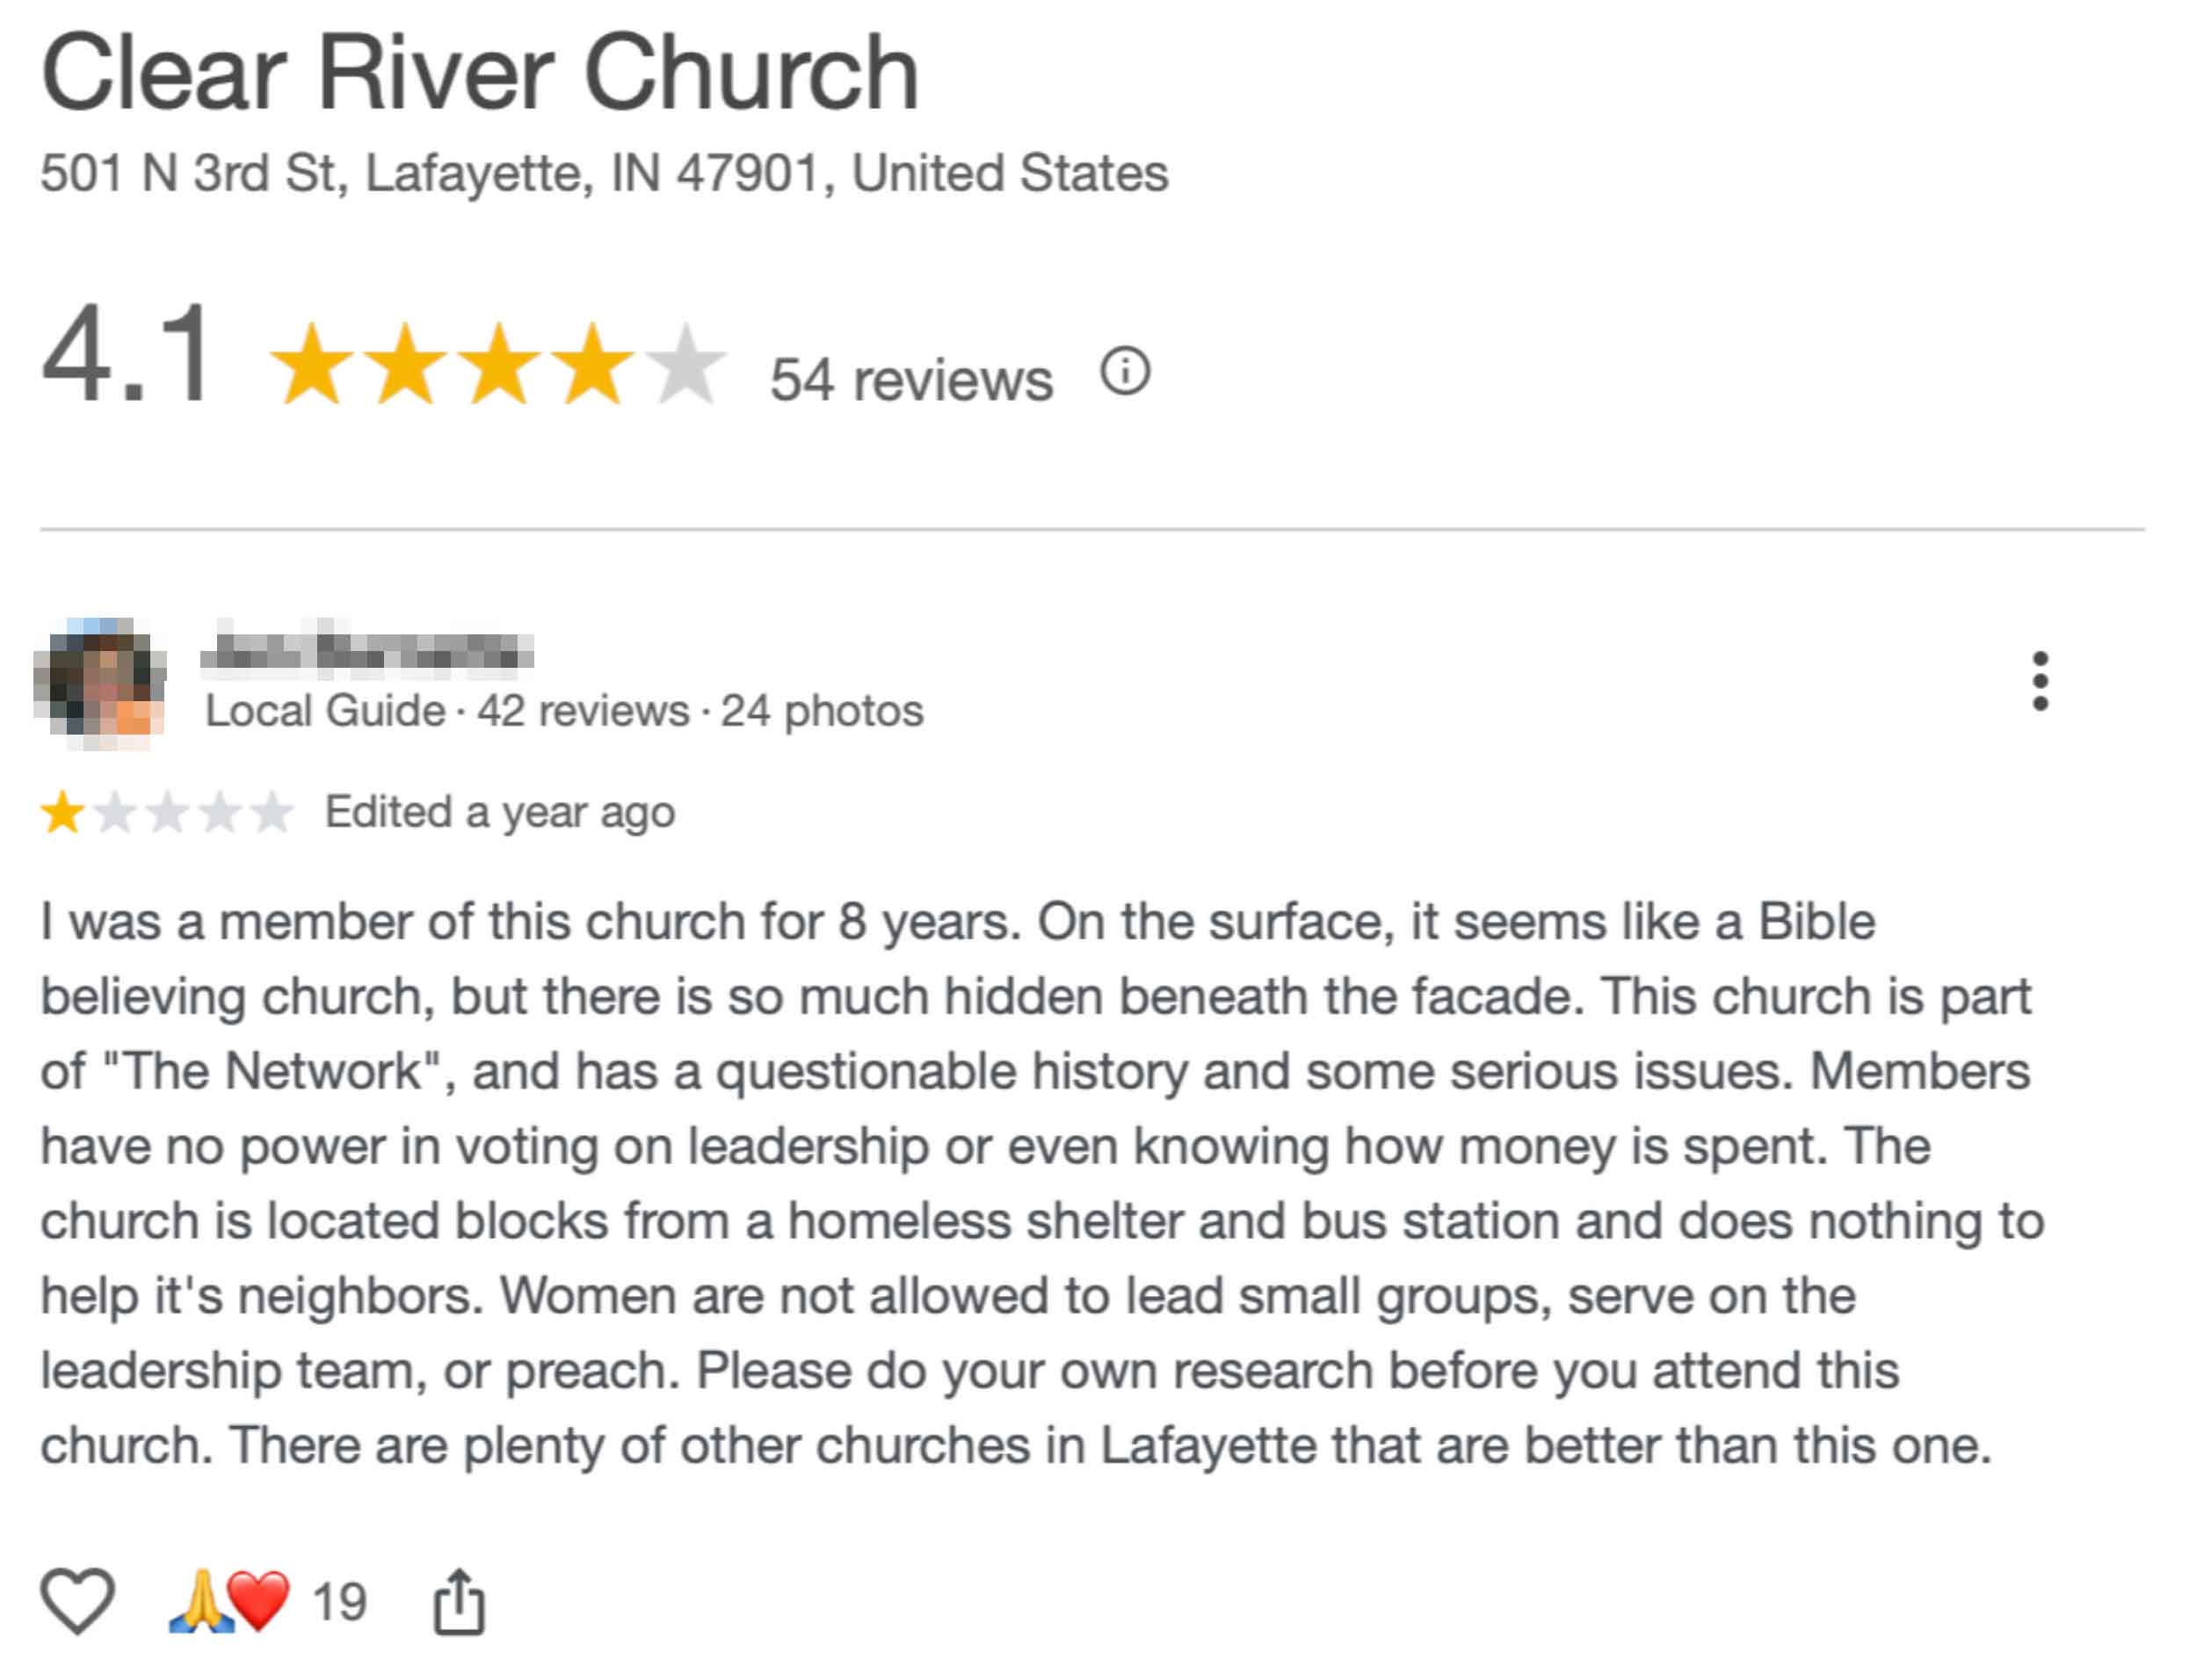Click the praying hands reaction emoji

pos(200,1601)
